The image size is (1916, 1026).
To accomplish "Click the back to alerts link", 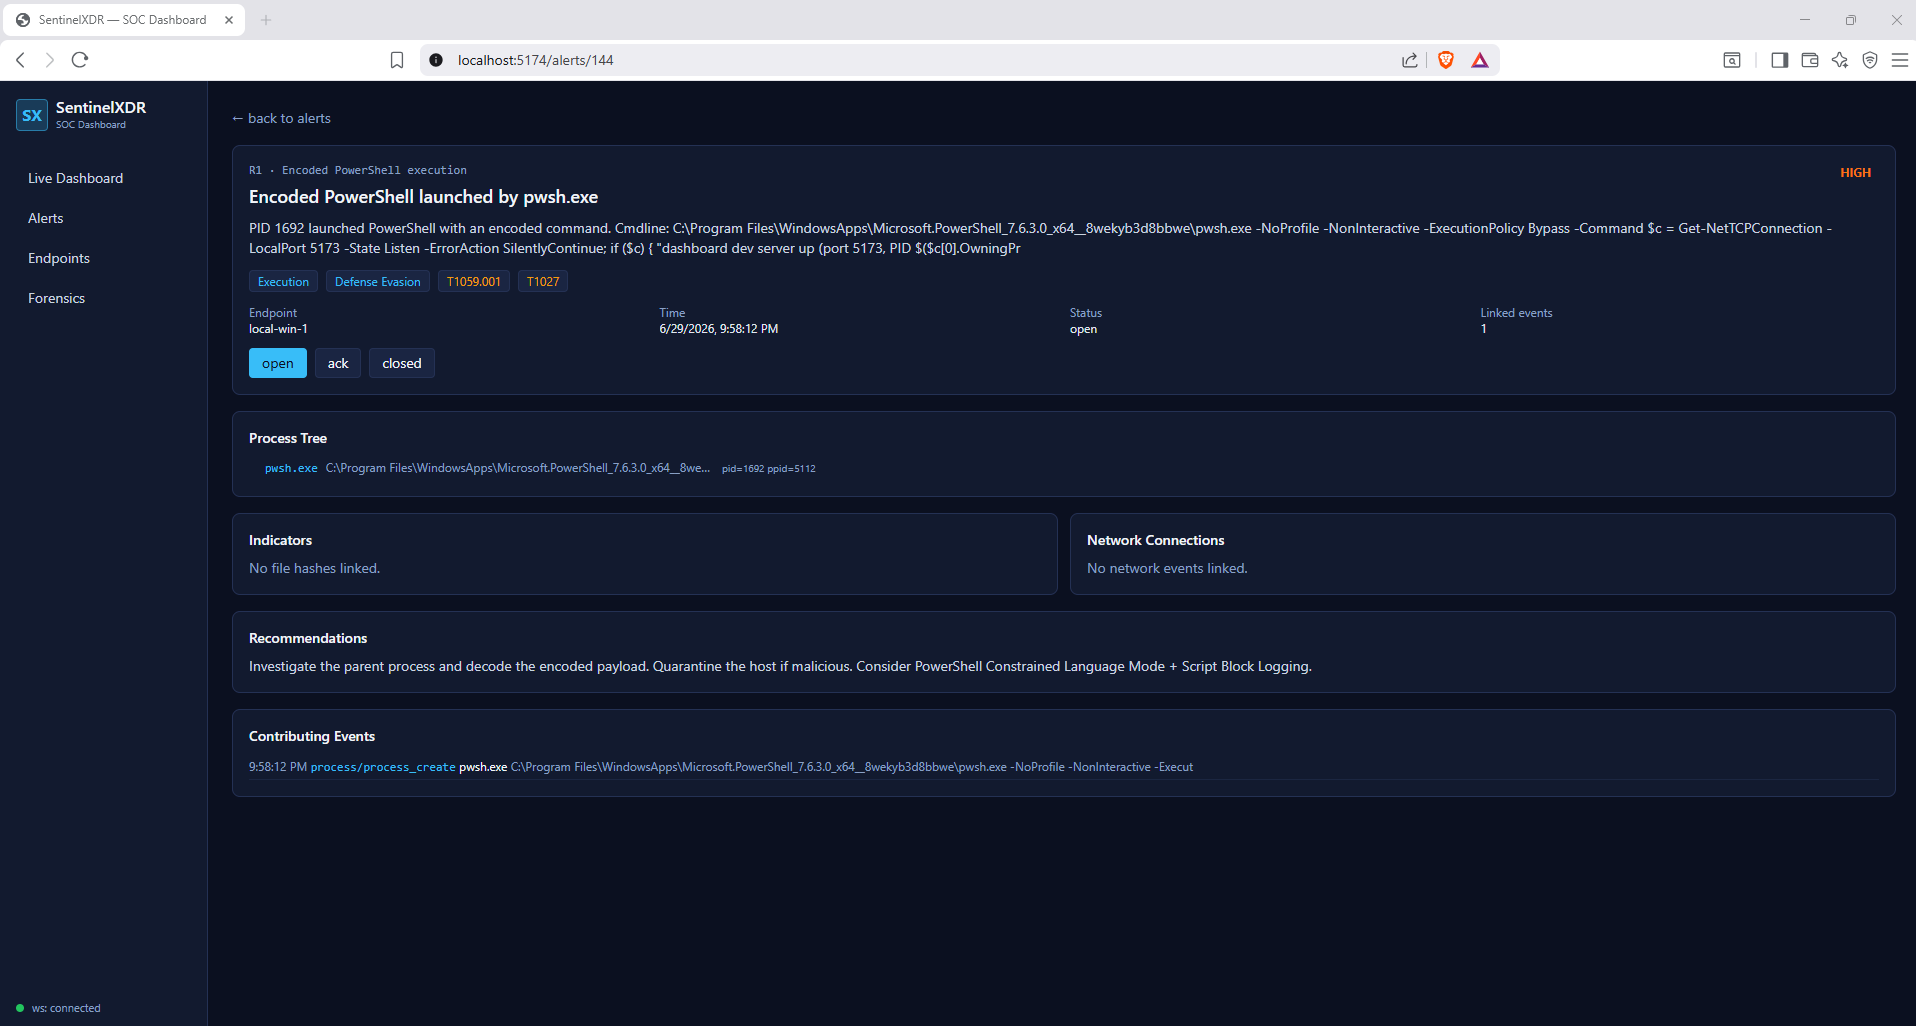I will (281, 118).
